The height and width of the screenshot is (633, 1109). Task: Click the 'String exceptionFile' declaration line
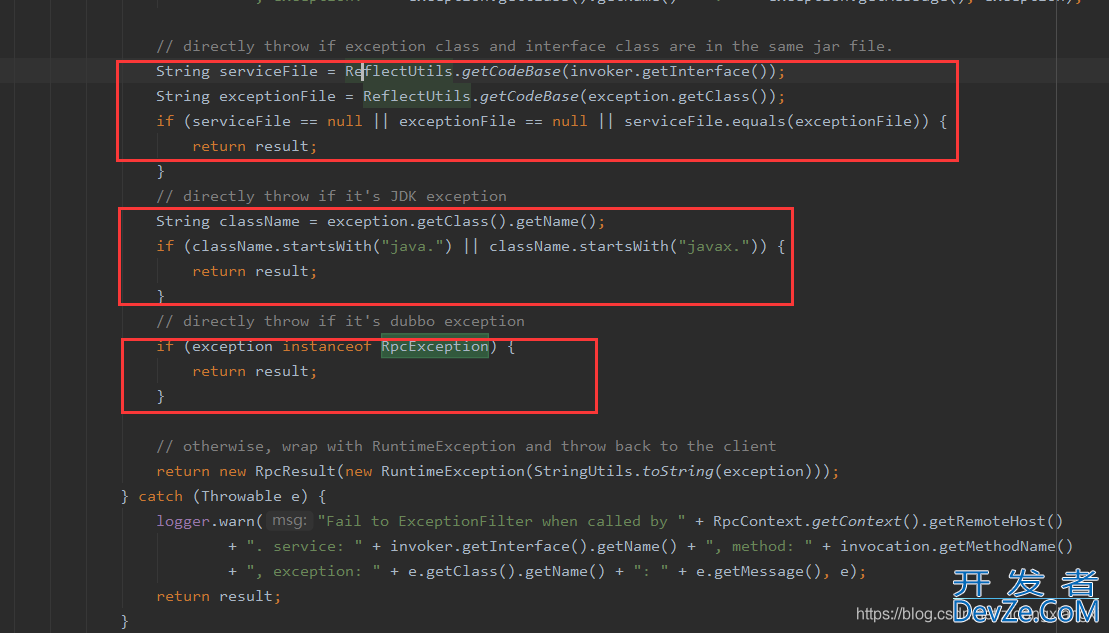[x=470, y=96]
